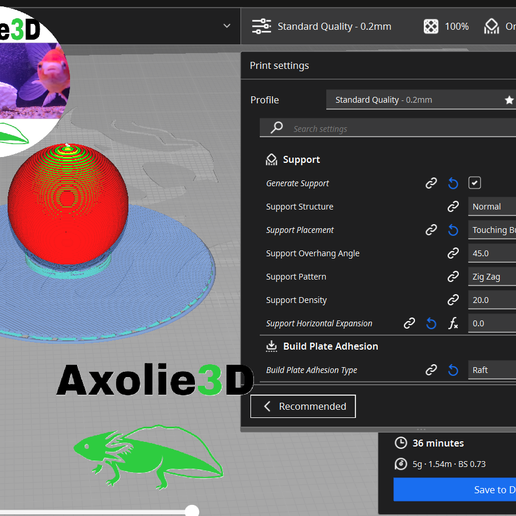This screenshot has height=516, width=516.
Task: Click the 5g · 1.54m material estimate
Action: coord(449,464)
